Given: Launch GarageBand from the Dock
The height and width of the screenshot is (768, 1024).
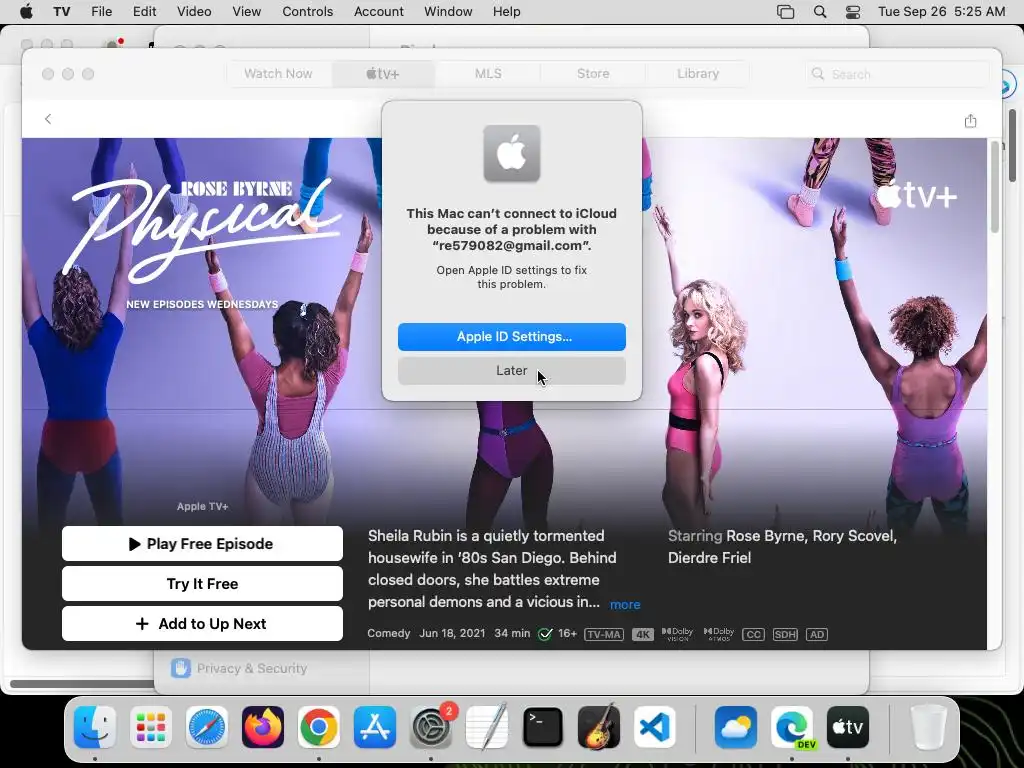Looking at the screenshot, I should [x=599, y=727].
